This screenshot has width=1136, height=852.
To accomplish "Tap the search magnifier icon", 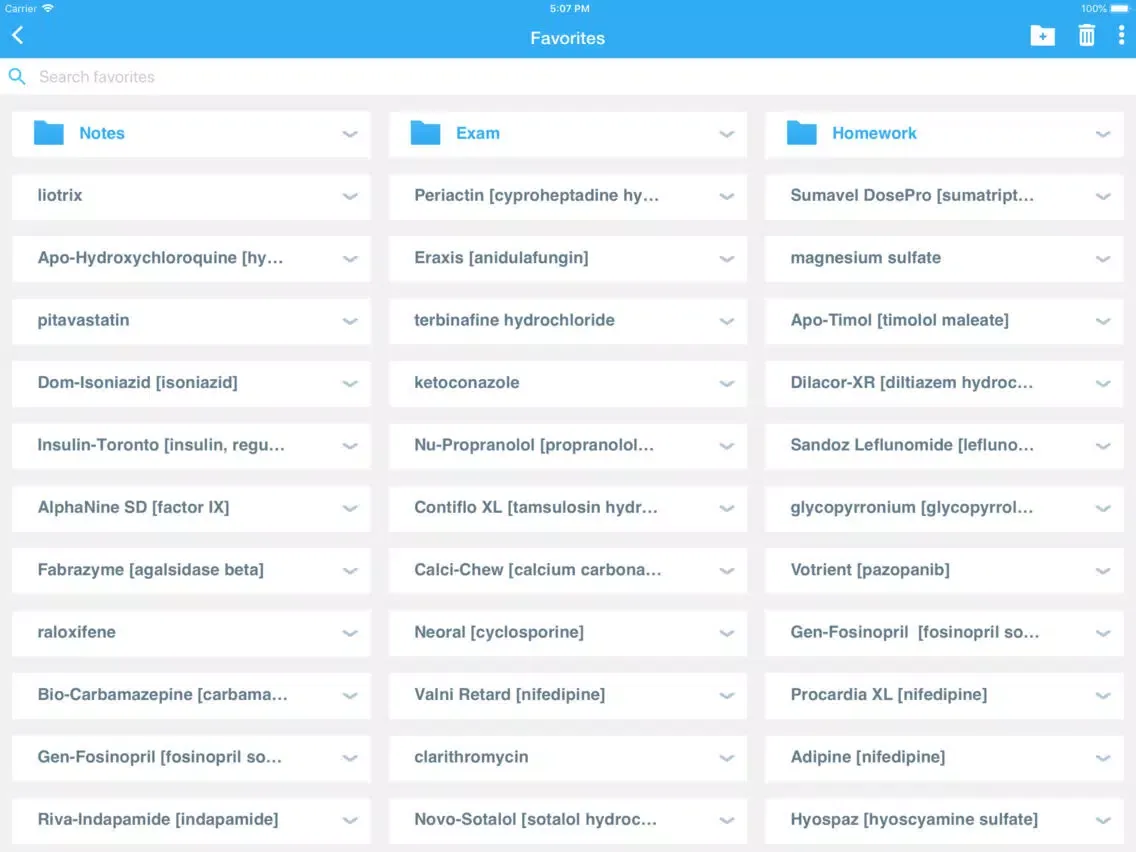I will [x=17, y=76].
